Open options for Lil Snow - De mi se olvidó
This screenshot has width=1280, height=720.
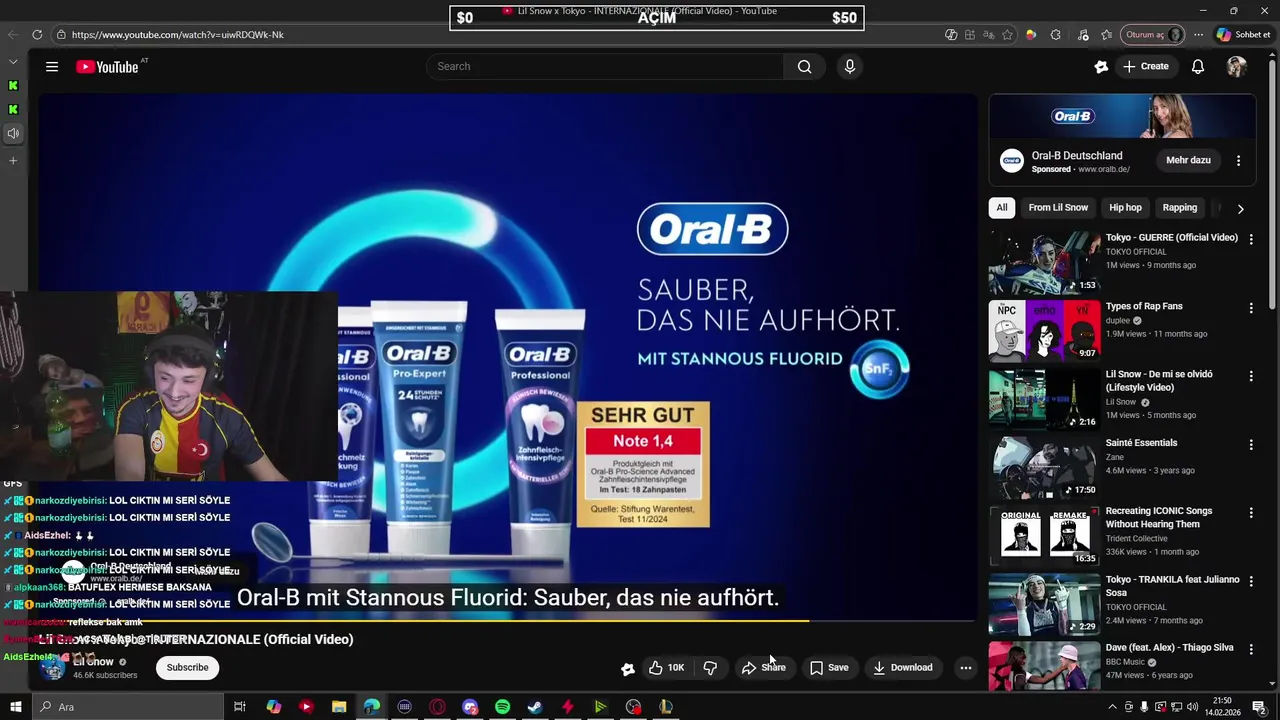click(1250, 376)
